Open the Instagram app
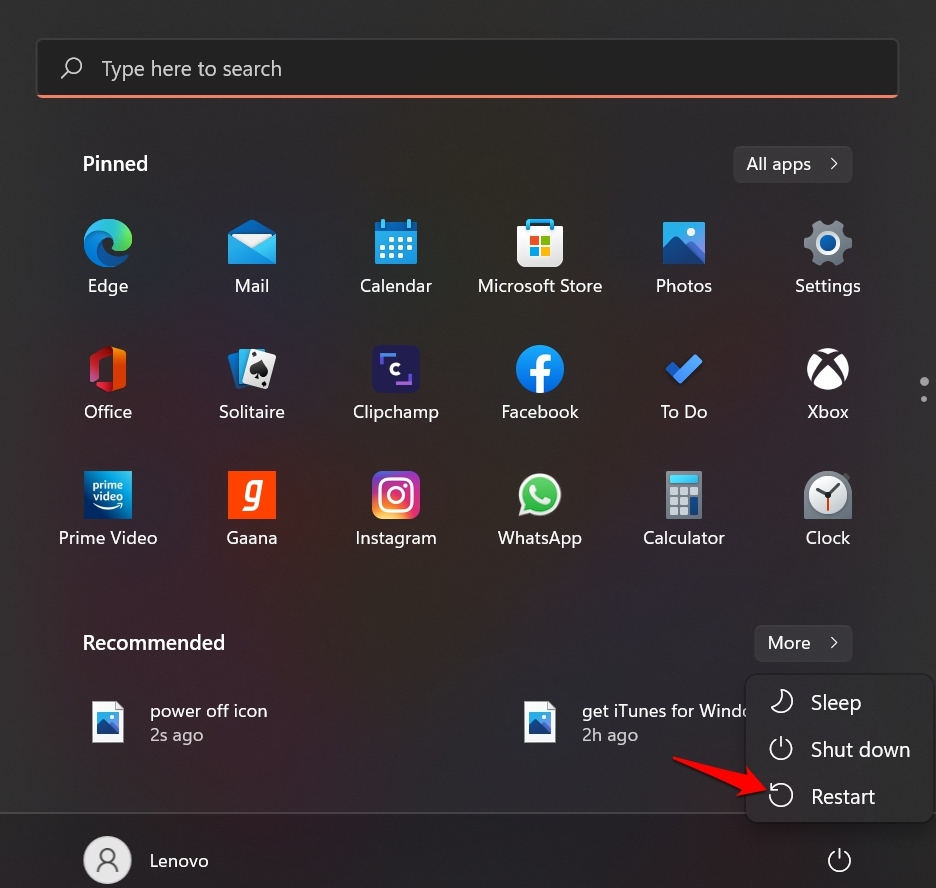This screenshot has width=936, height=888. point(396,509)
